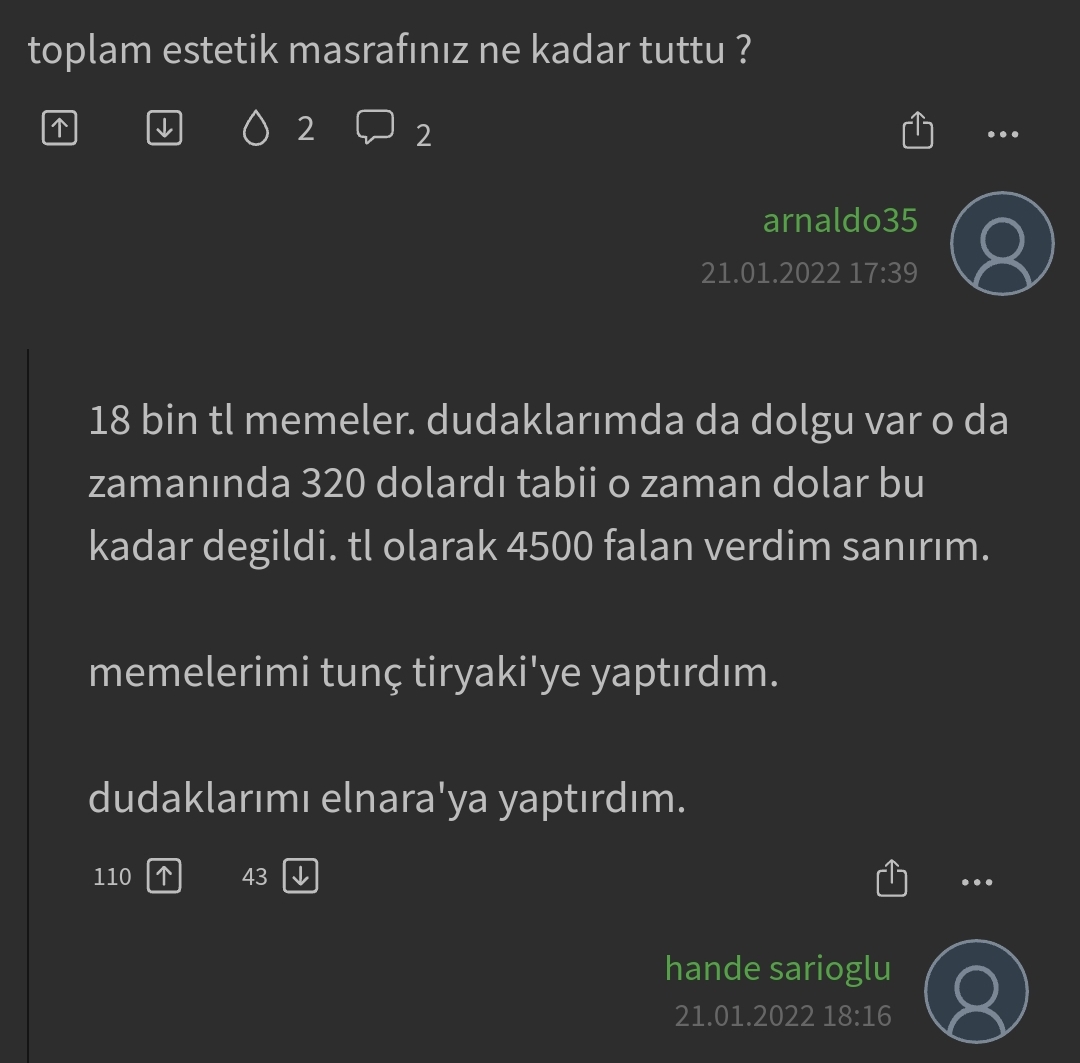
Task: Open the 21.01.2022 18:16 timestamp link
Action: pyautogui.click(x=782, y=1016)
